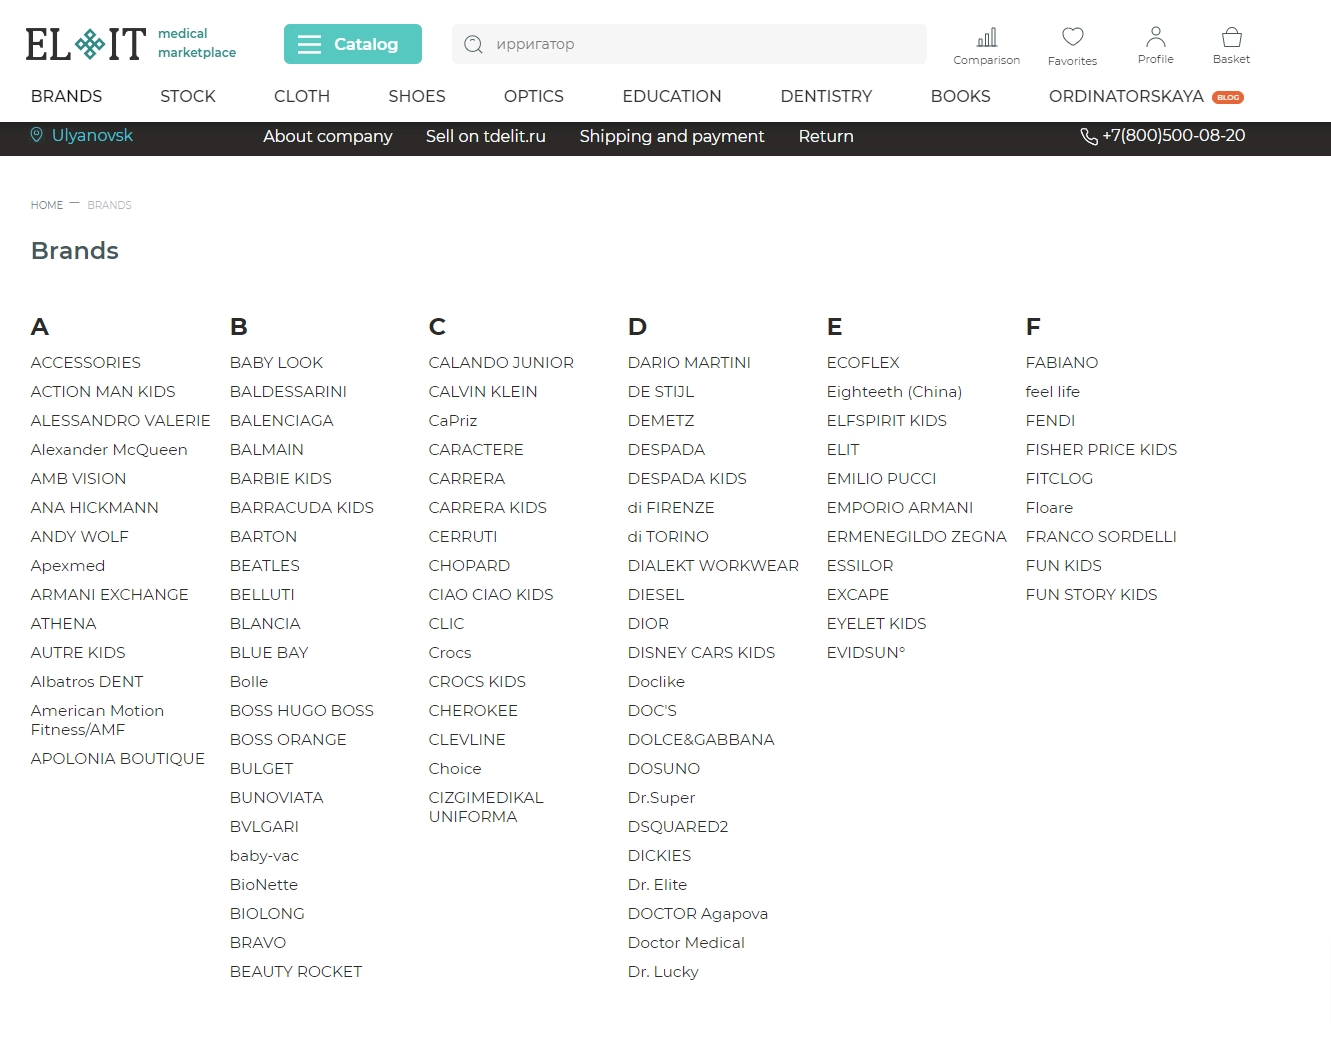Open FRANCO SORDELLI brand
This screenshot has width=1331, height=1044.
click(1101, 536)
